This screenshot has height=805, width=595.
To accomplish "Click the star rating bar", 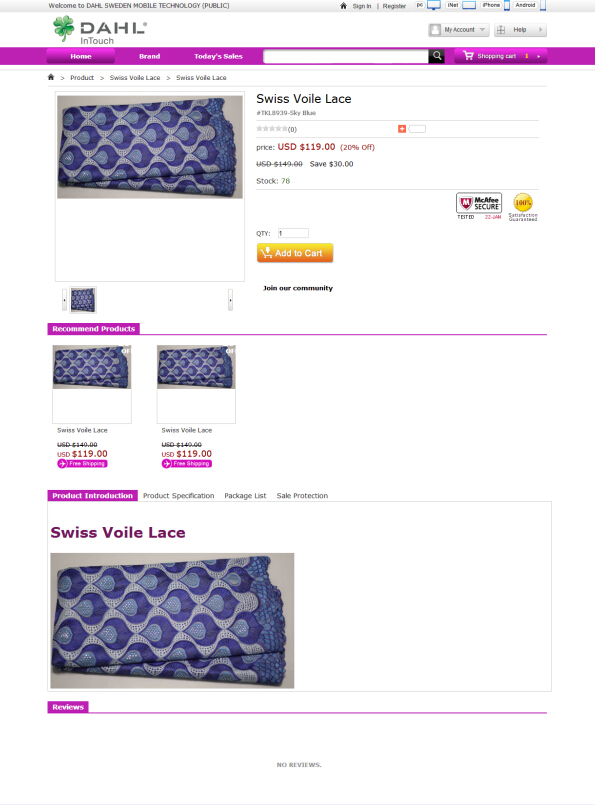I will point(272,129).
